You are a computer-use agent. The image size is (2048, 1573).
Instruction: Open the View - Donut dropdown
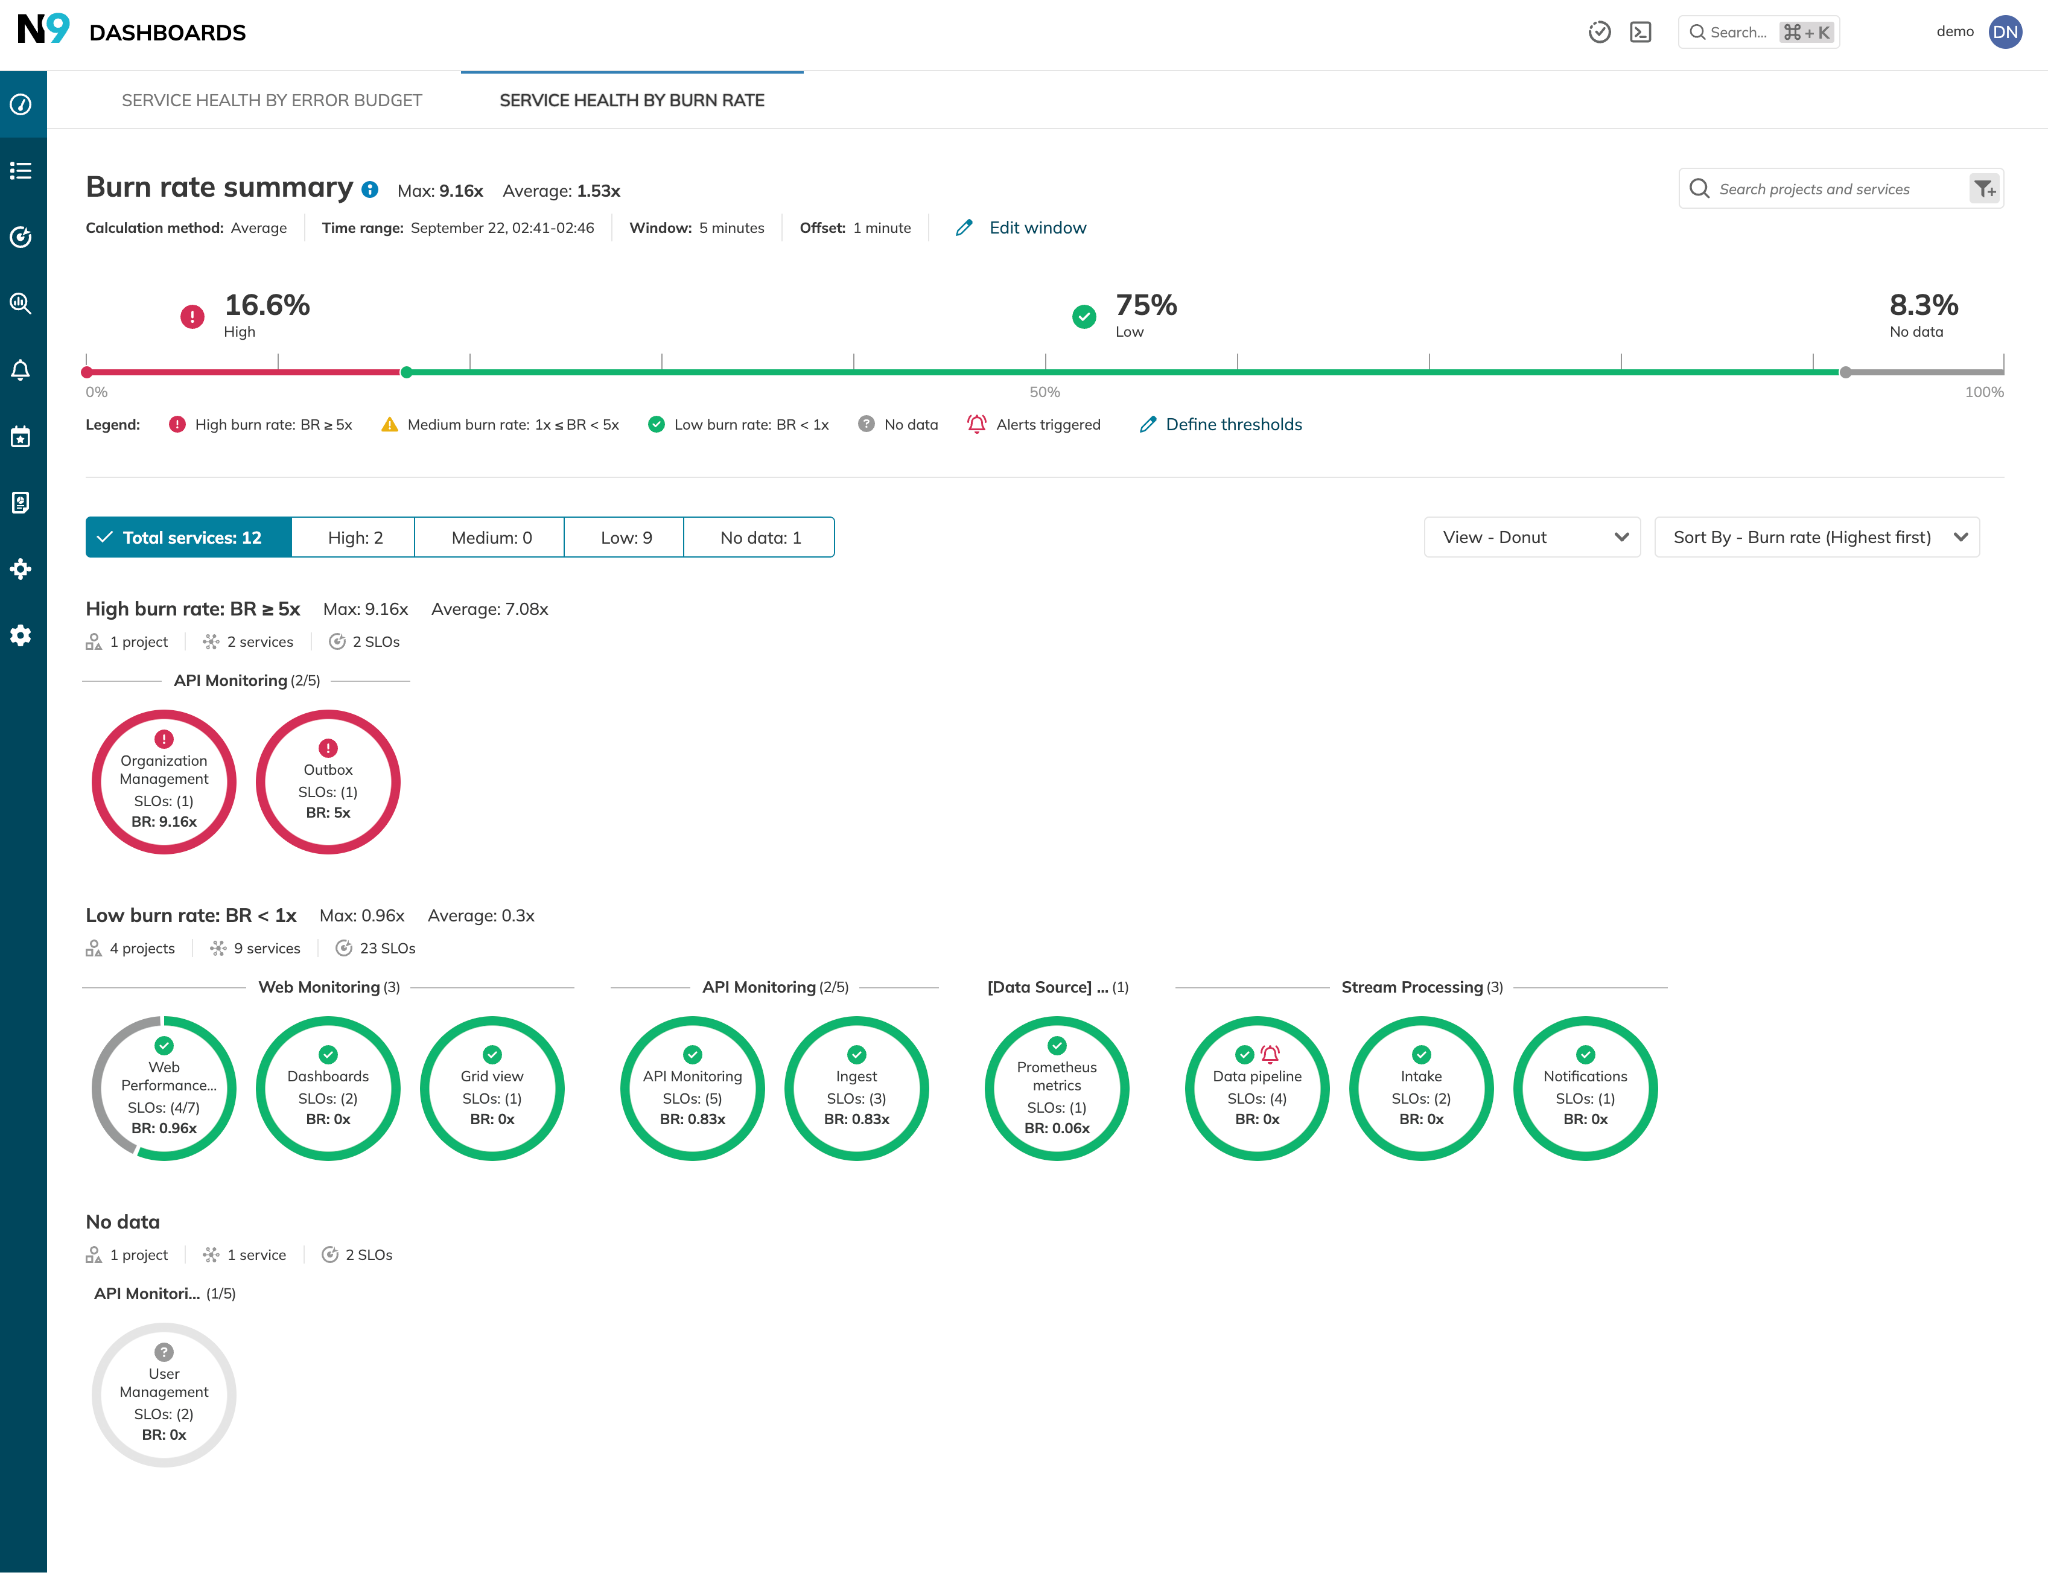click(1531, 537)
